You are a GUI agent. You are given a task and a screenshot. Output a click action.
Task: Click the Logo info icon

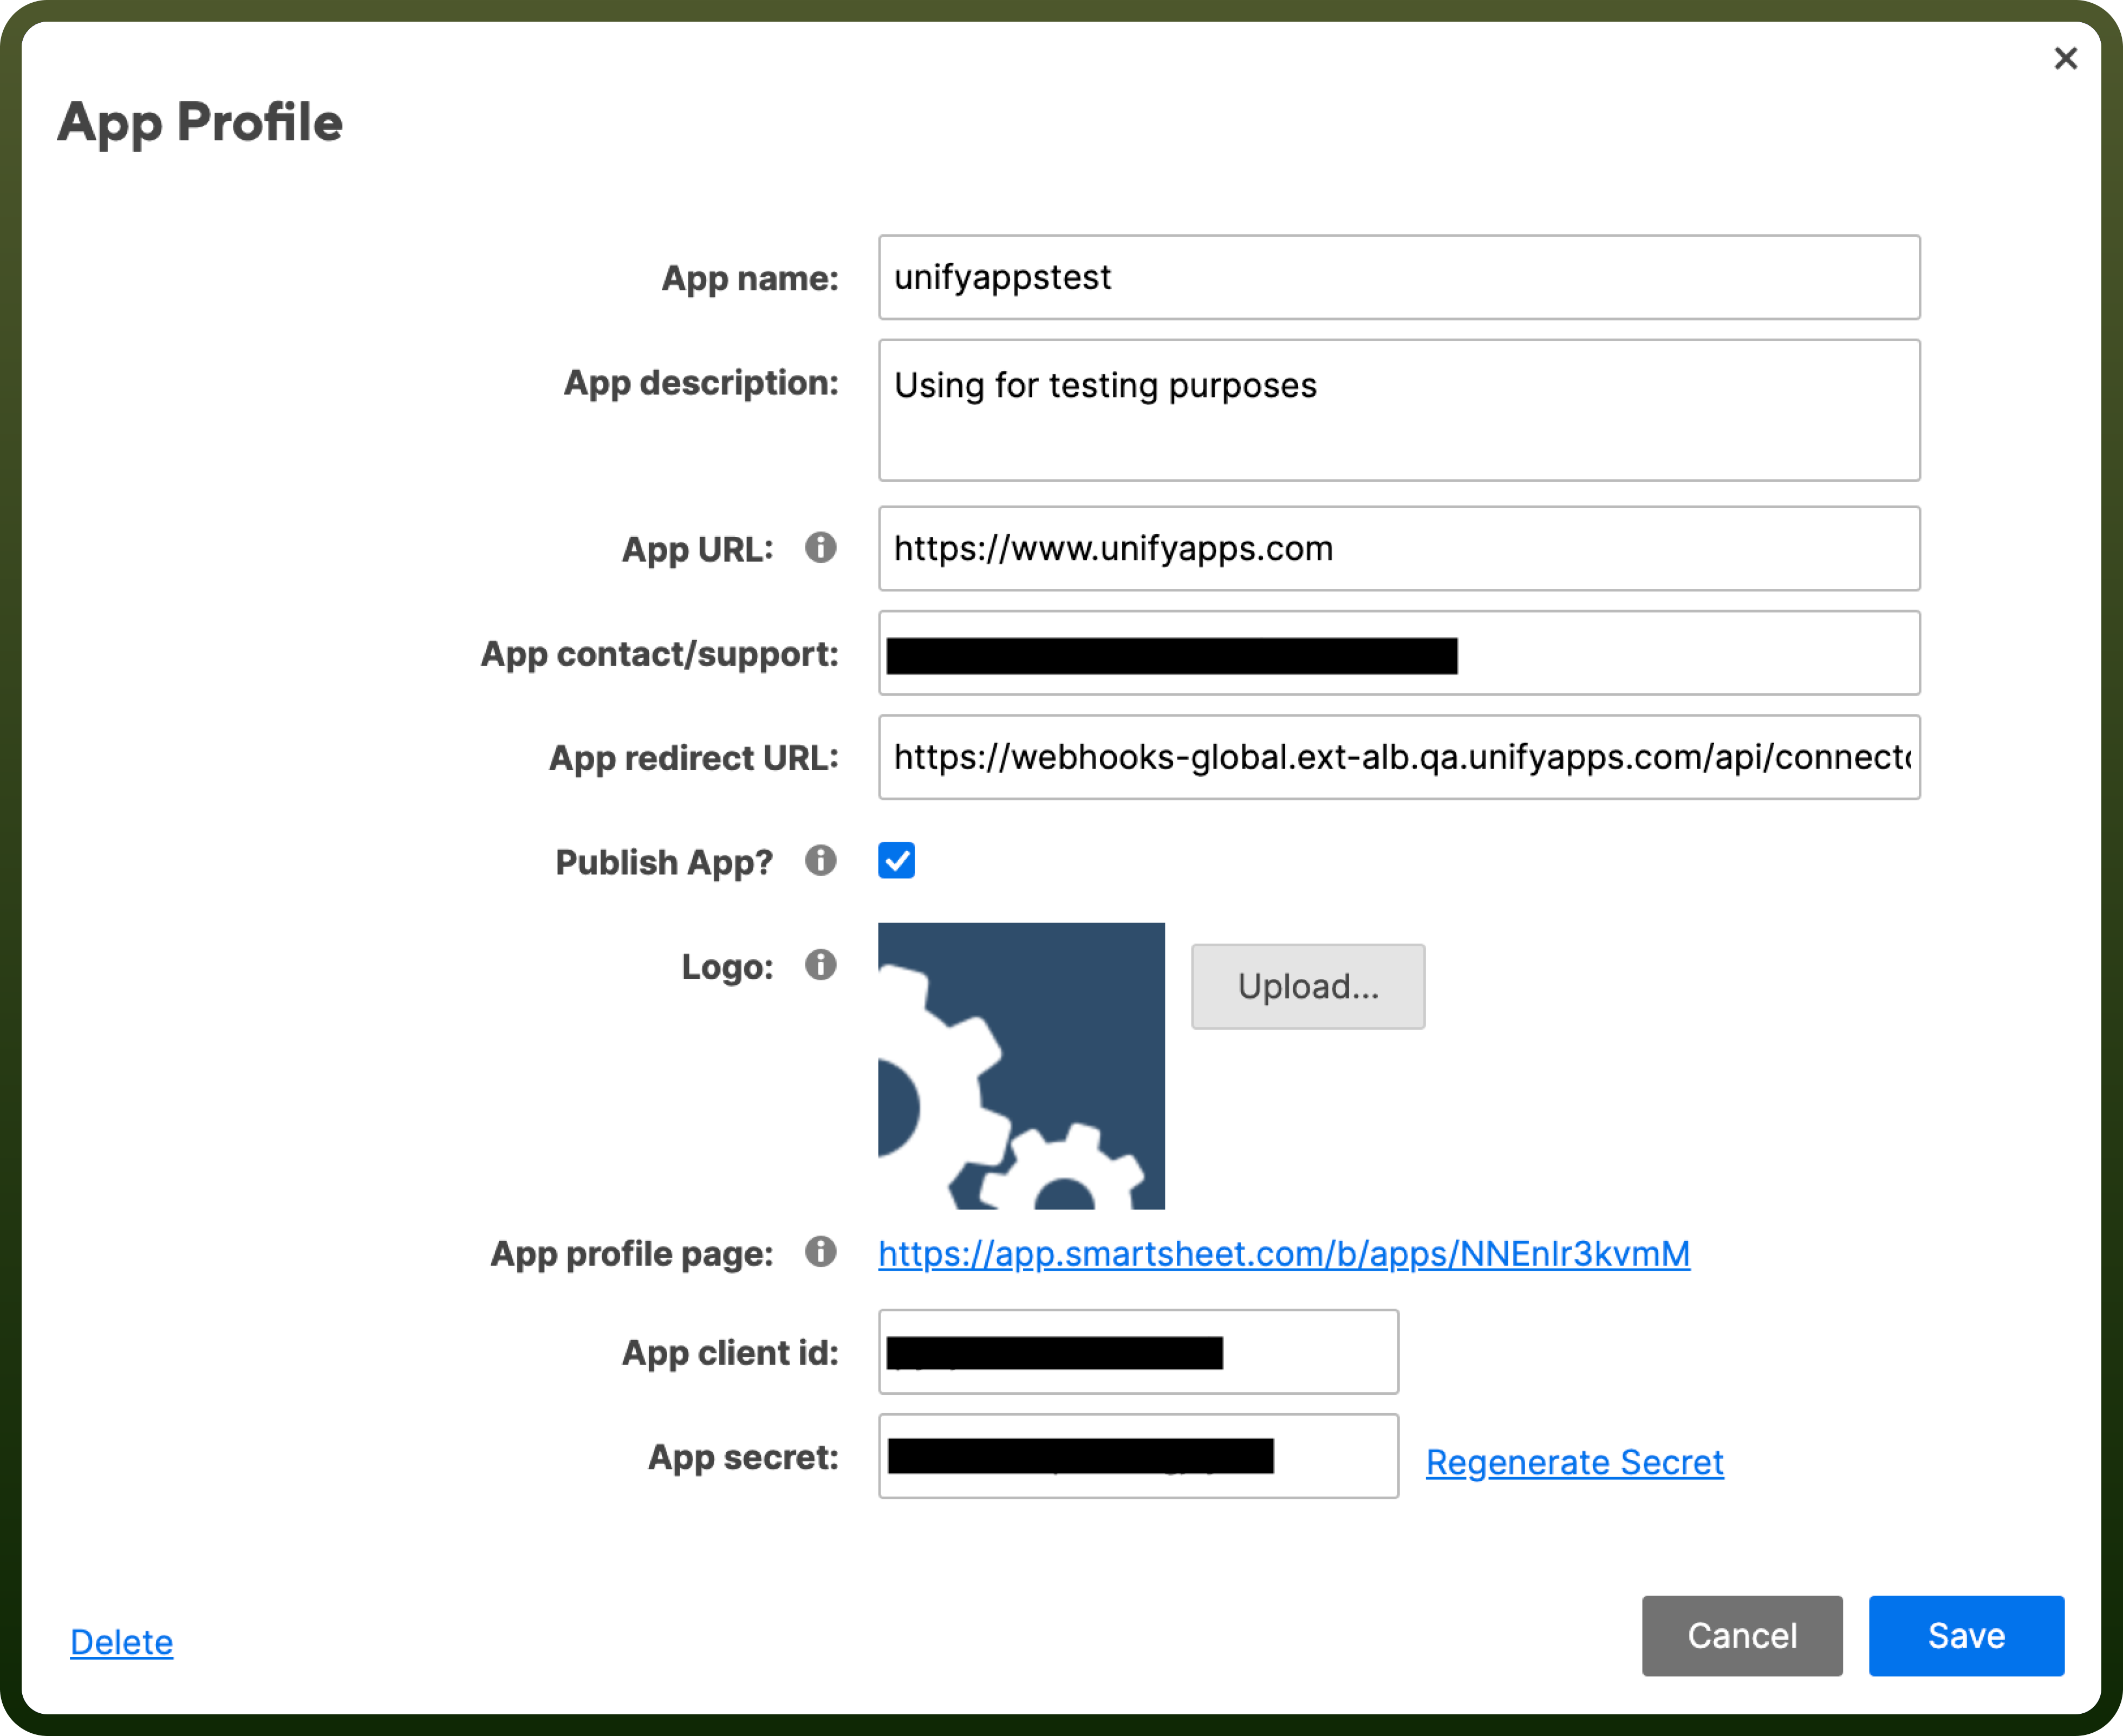pyautogui.click(x=820, y=965)
